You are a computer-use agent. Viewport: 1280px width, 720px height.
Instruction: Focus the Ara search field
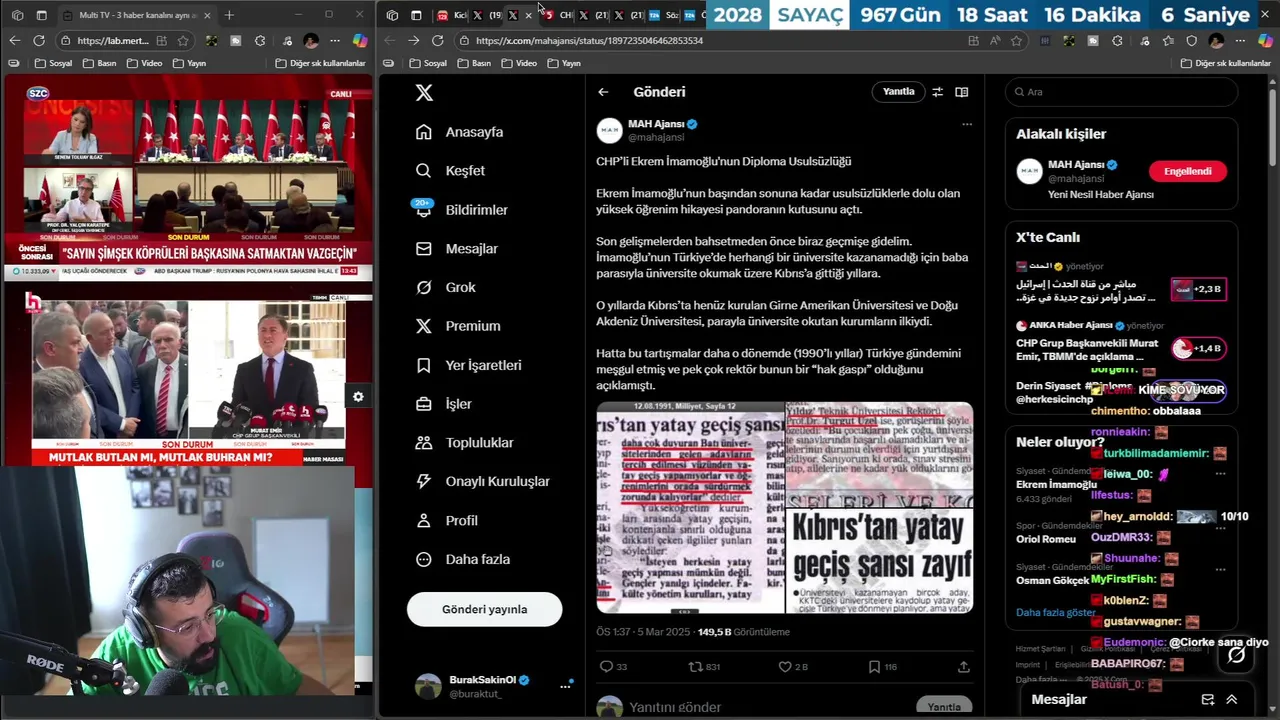(x=1121, y=92)
